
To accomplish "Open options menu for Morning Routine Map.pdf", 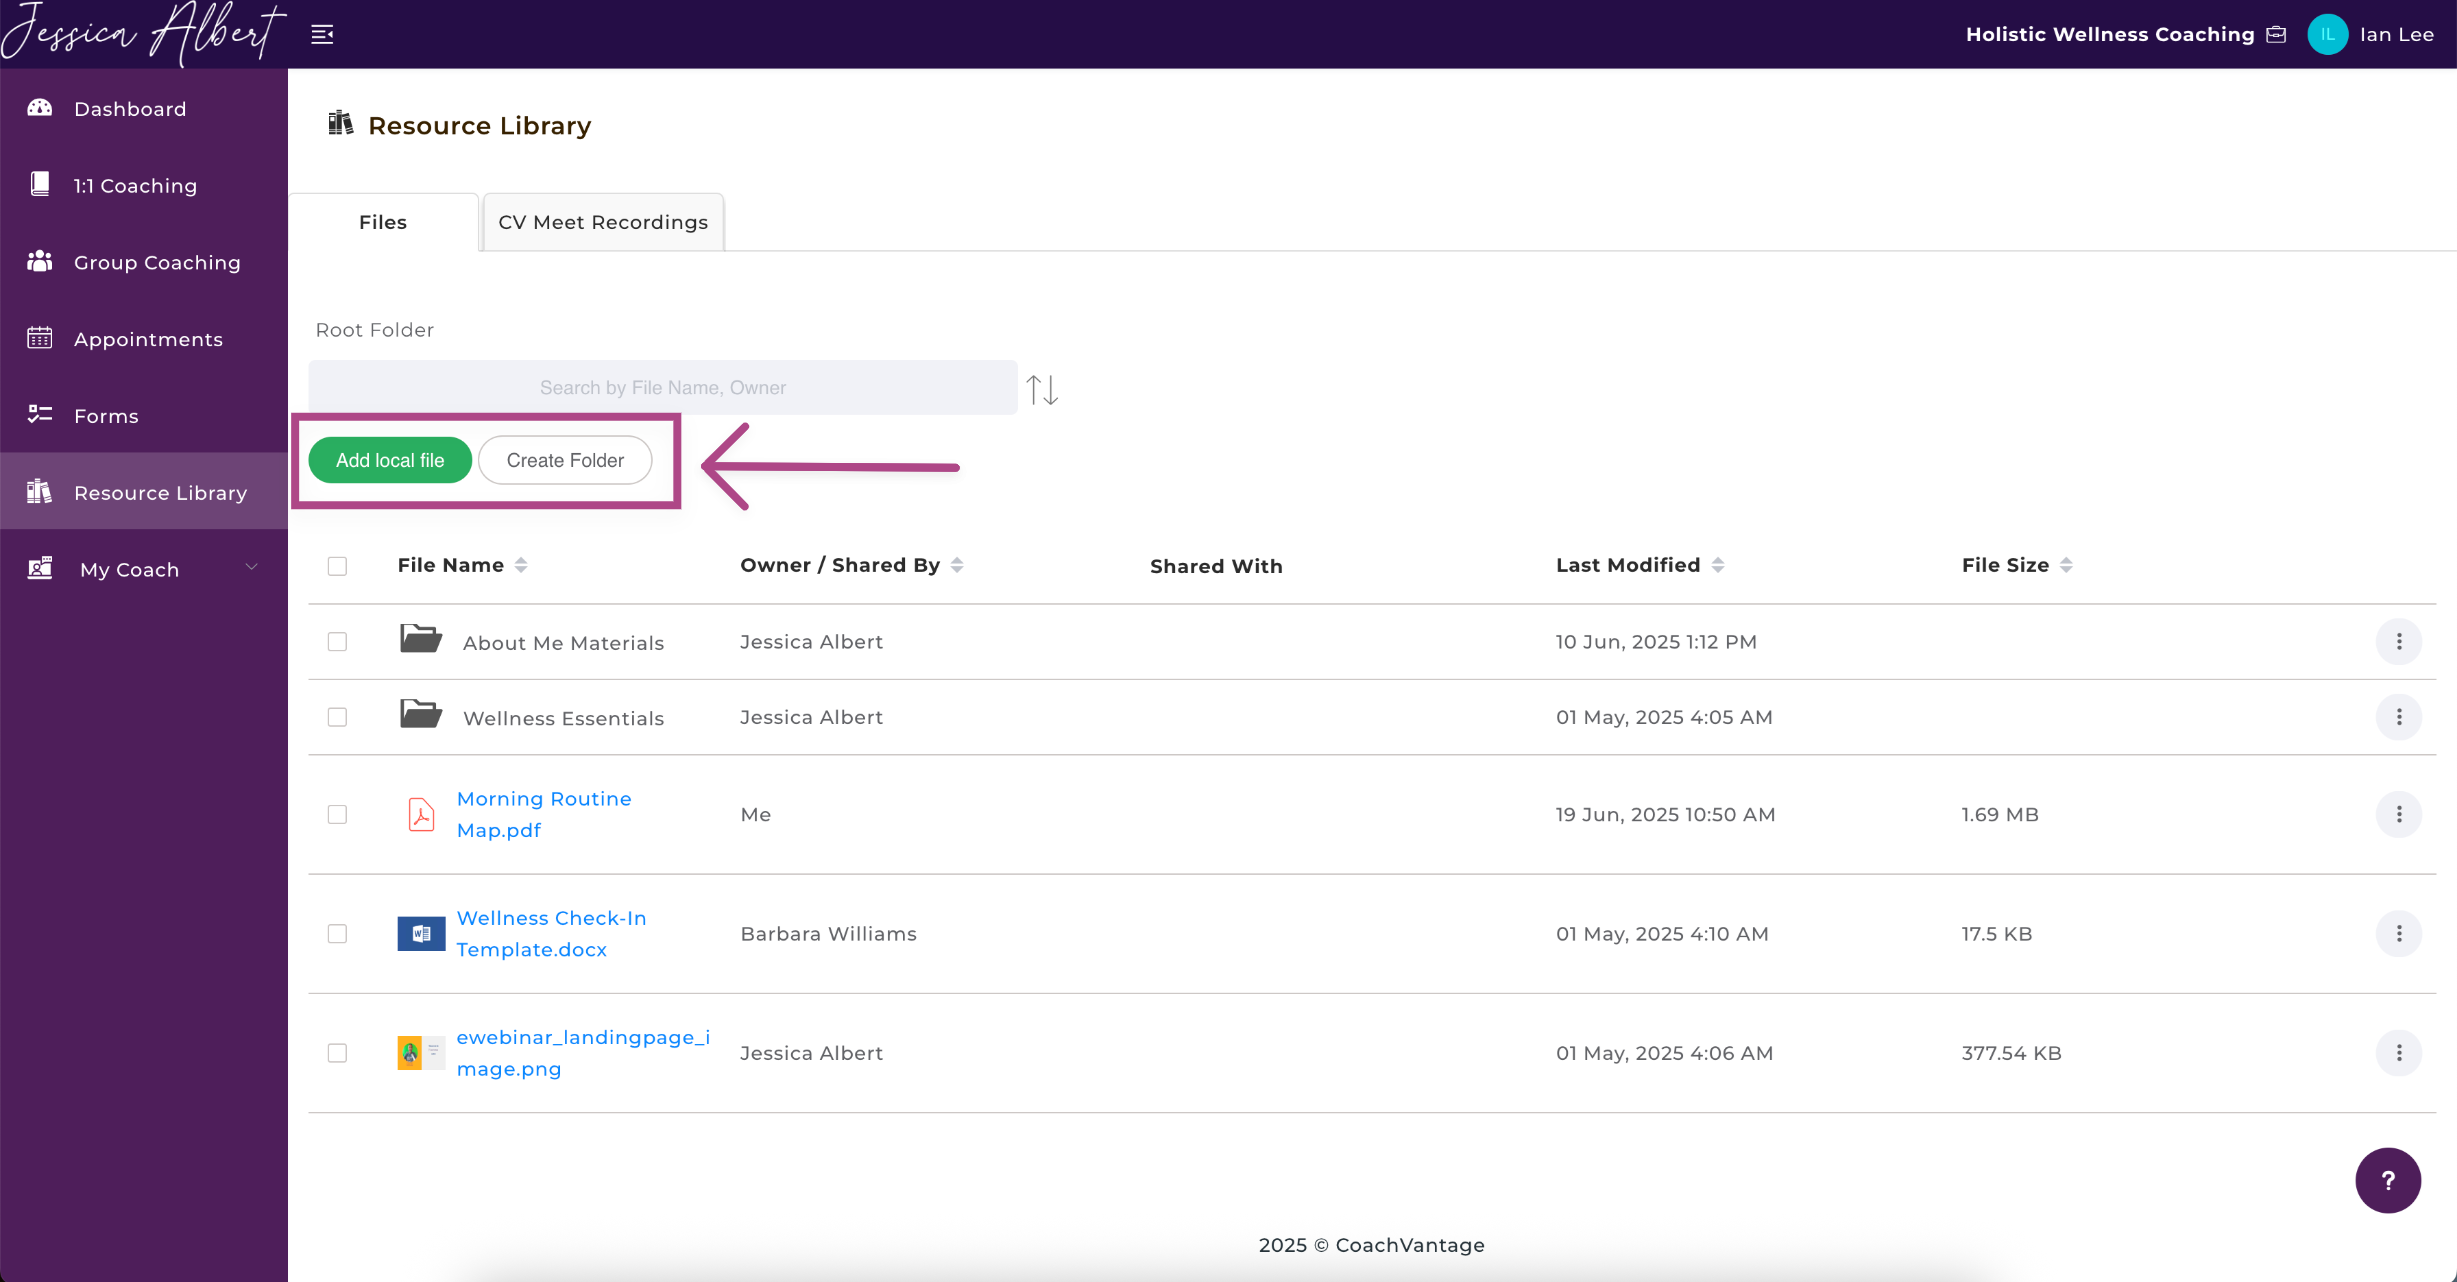I will (2398, 814).
